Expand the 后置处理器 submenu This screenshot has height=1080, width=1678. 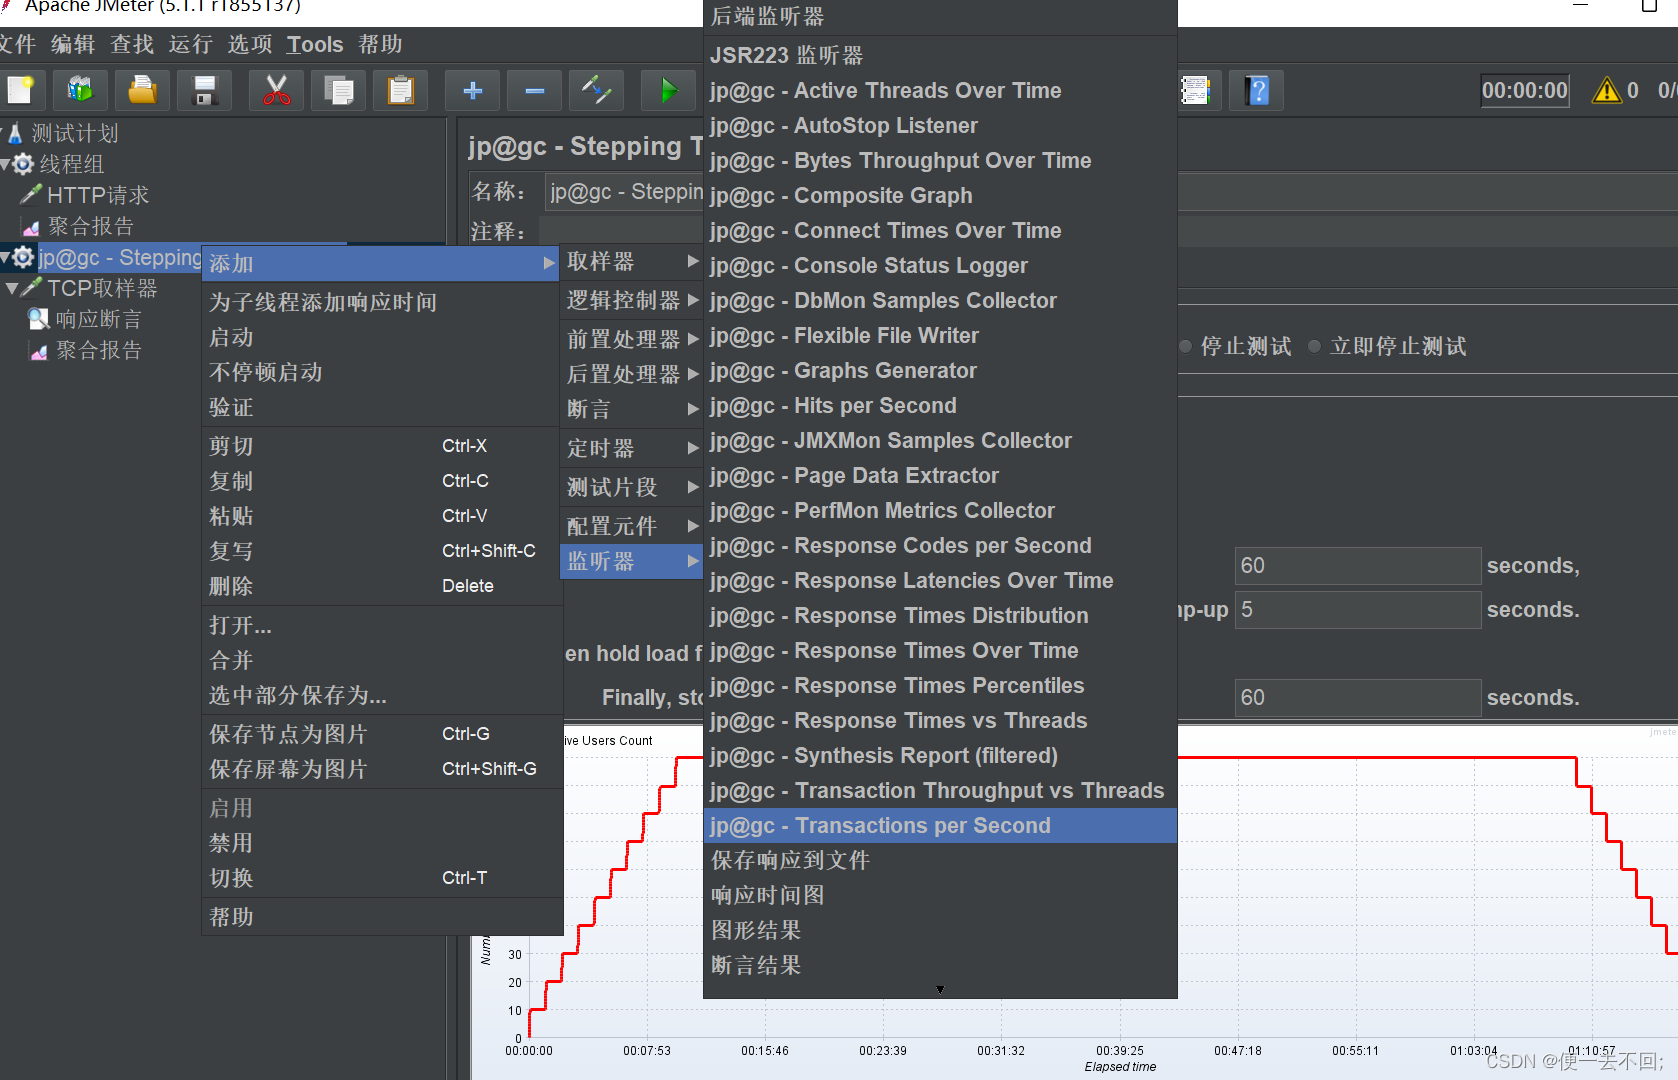[631, 374]
